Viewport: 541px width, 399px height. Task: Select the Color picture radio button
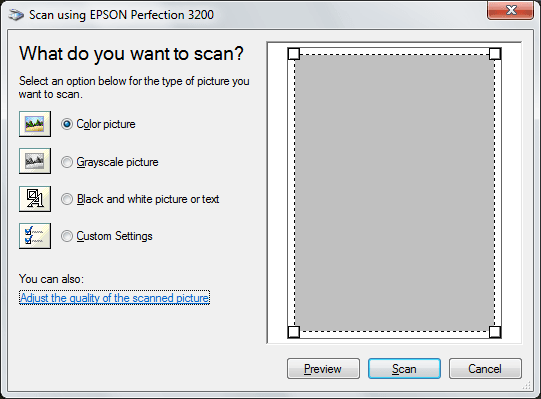pos(67,124)
